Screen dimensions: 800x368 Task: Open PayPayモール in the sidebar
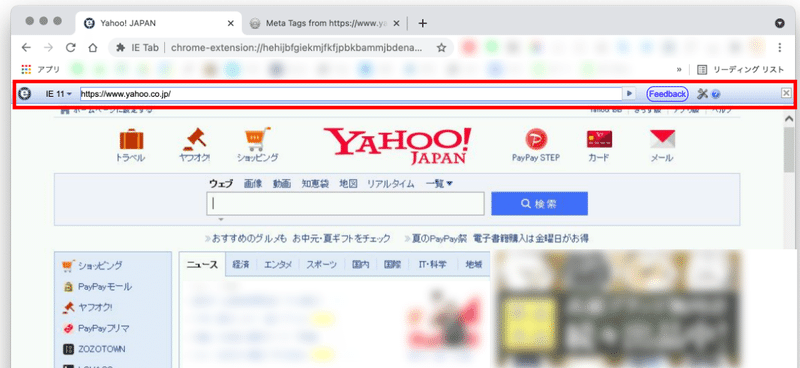click(x=97, y=287)
